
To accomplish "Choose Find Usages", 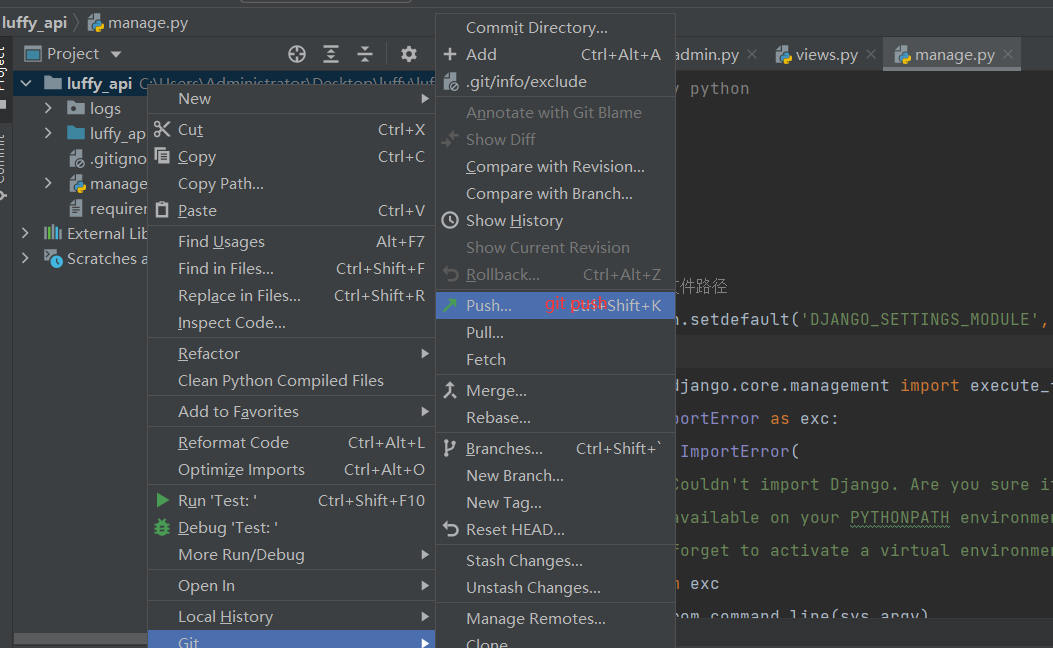I will coord(291,241).
